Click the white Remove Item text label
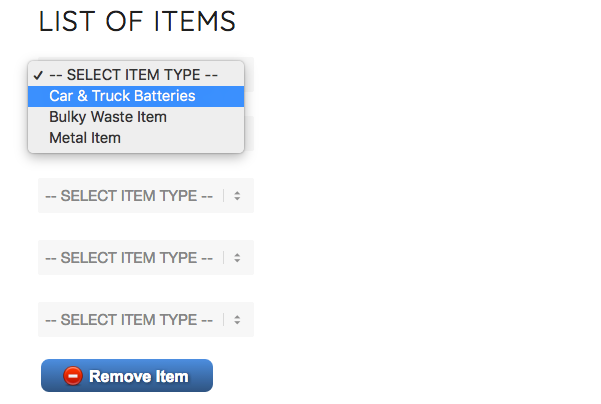This screenshot has width=601, height=404. 139,376
